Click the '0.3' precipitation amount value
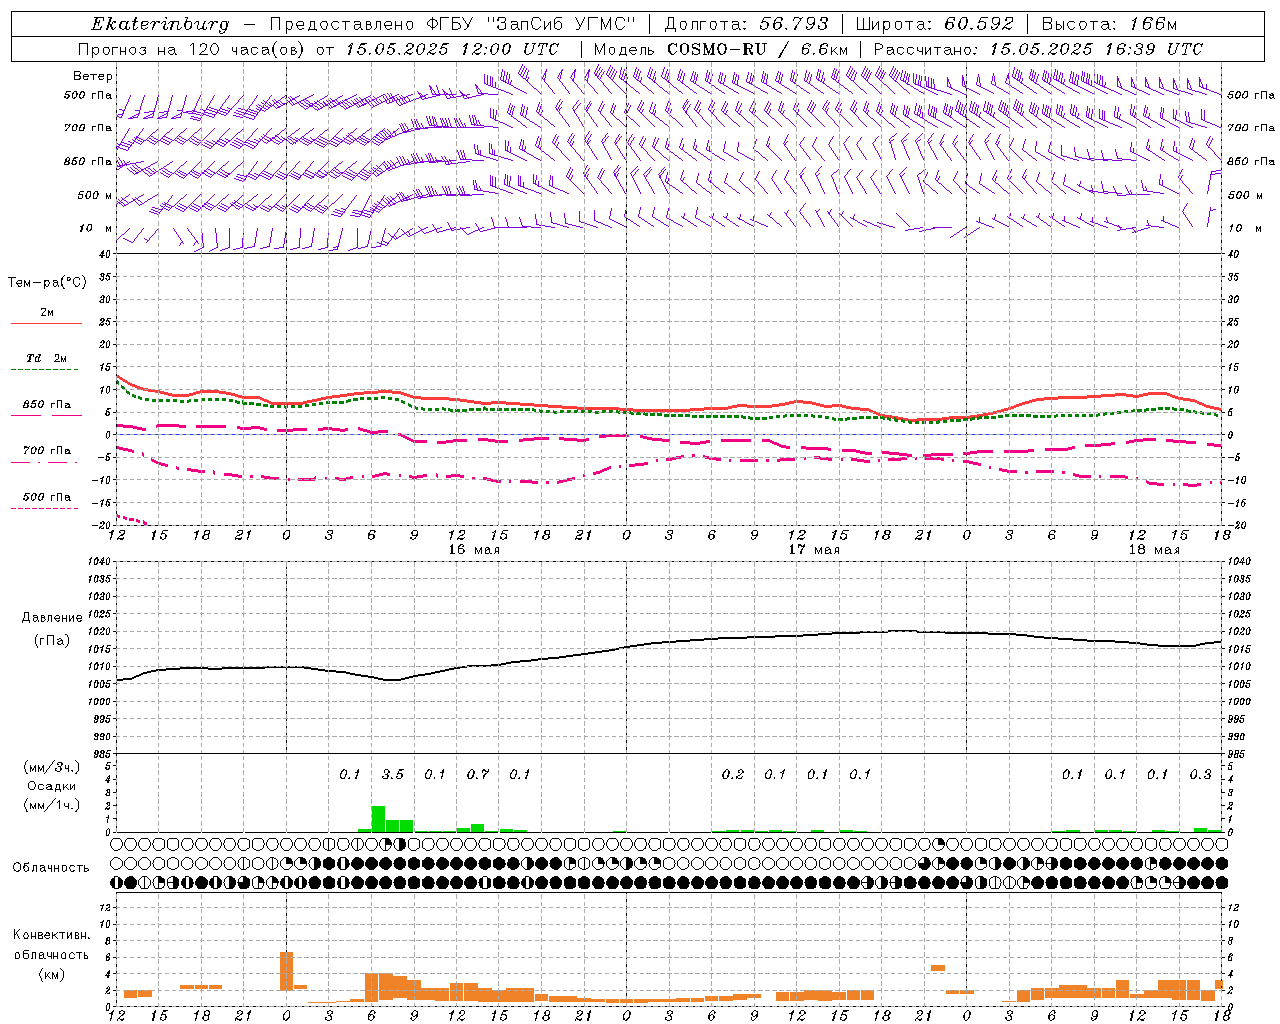1280x1024 pixels. [1200, 775]
